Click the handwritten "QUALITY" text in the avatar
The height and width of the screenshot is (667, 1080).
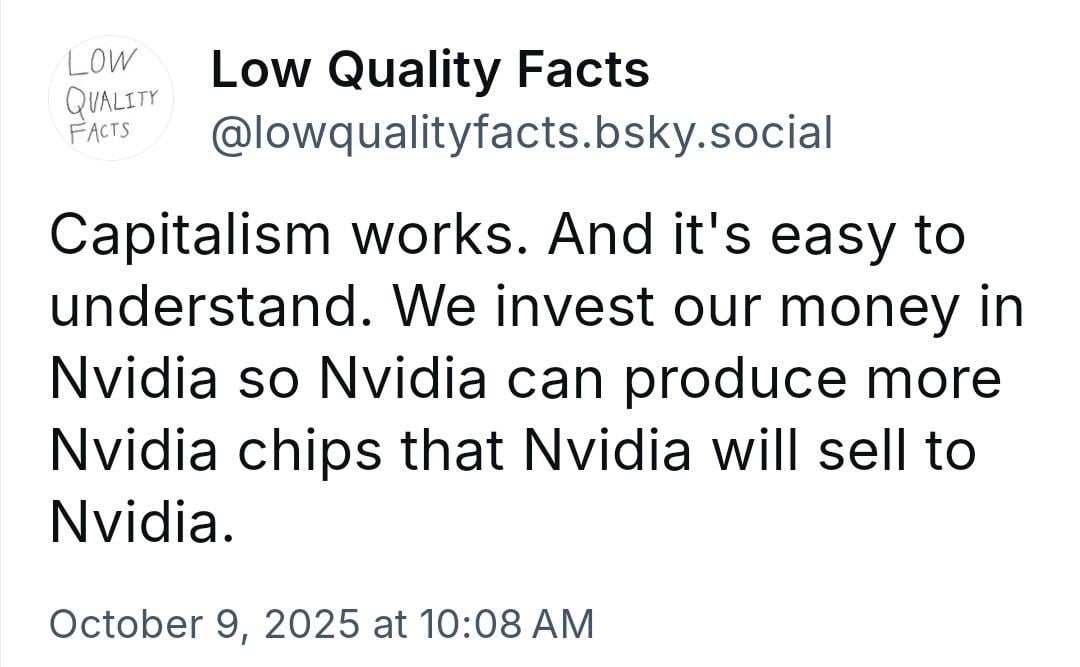point(112,97)
